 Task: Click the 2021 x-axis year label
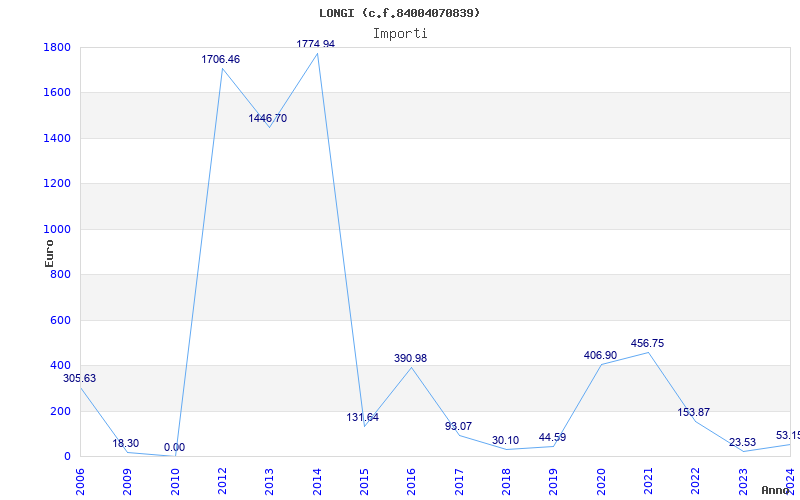click(648, 482)
